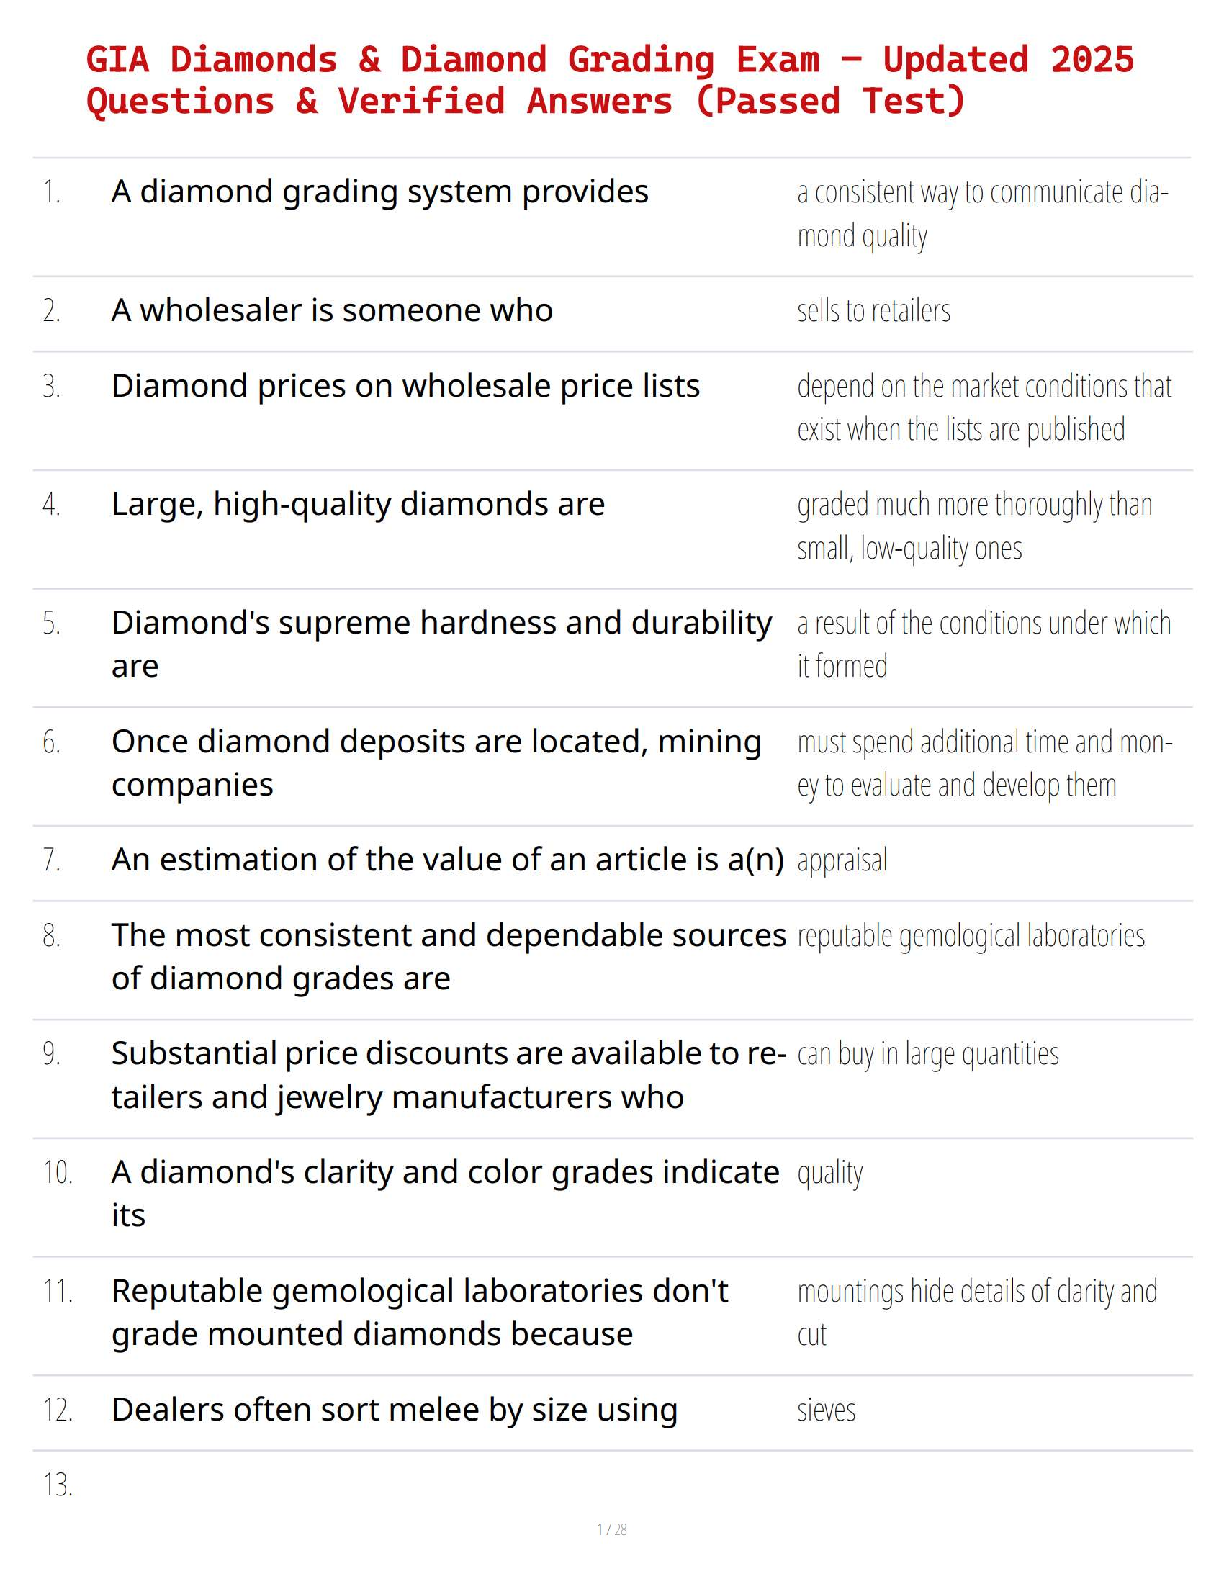Click the answer "reputable gemological laboratories"
1224x1584 pixels.
pyautogui.click(x=970, y=936)
